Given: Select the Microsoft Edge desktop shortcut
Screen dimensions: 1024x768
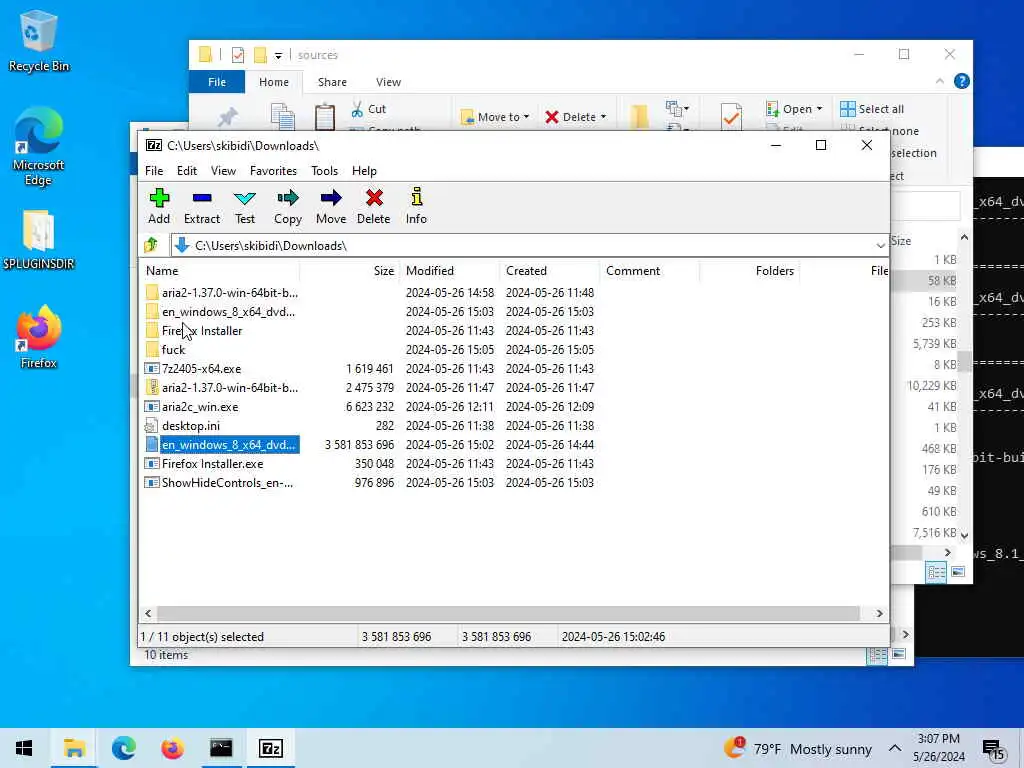Looking at the screenshot, I should point(39,146).
